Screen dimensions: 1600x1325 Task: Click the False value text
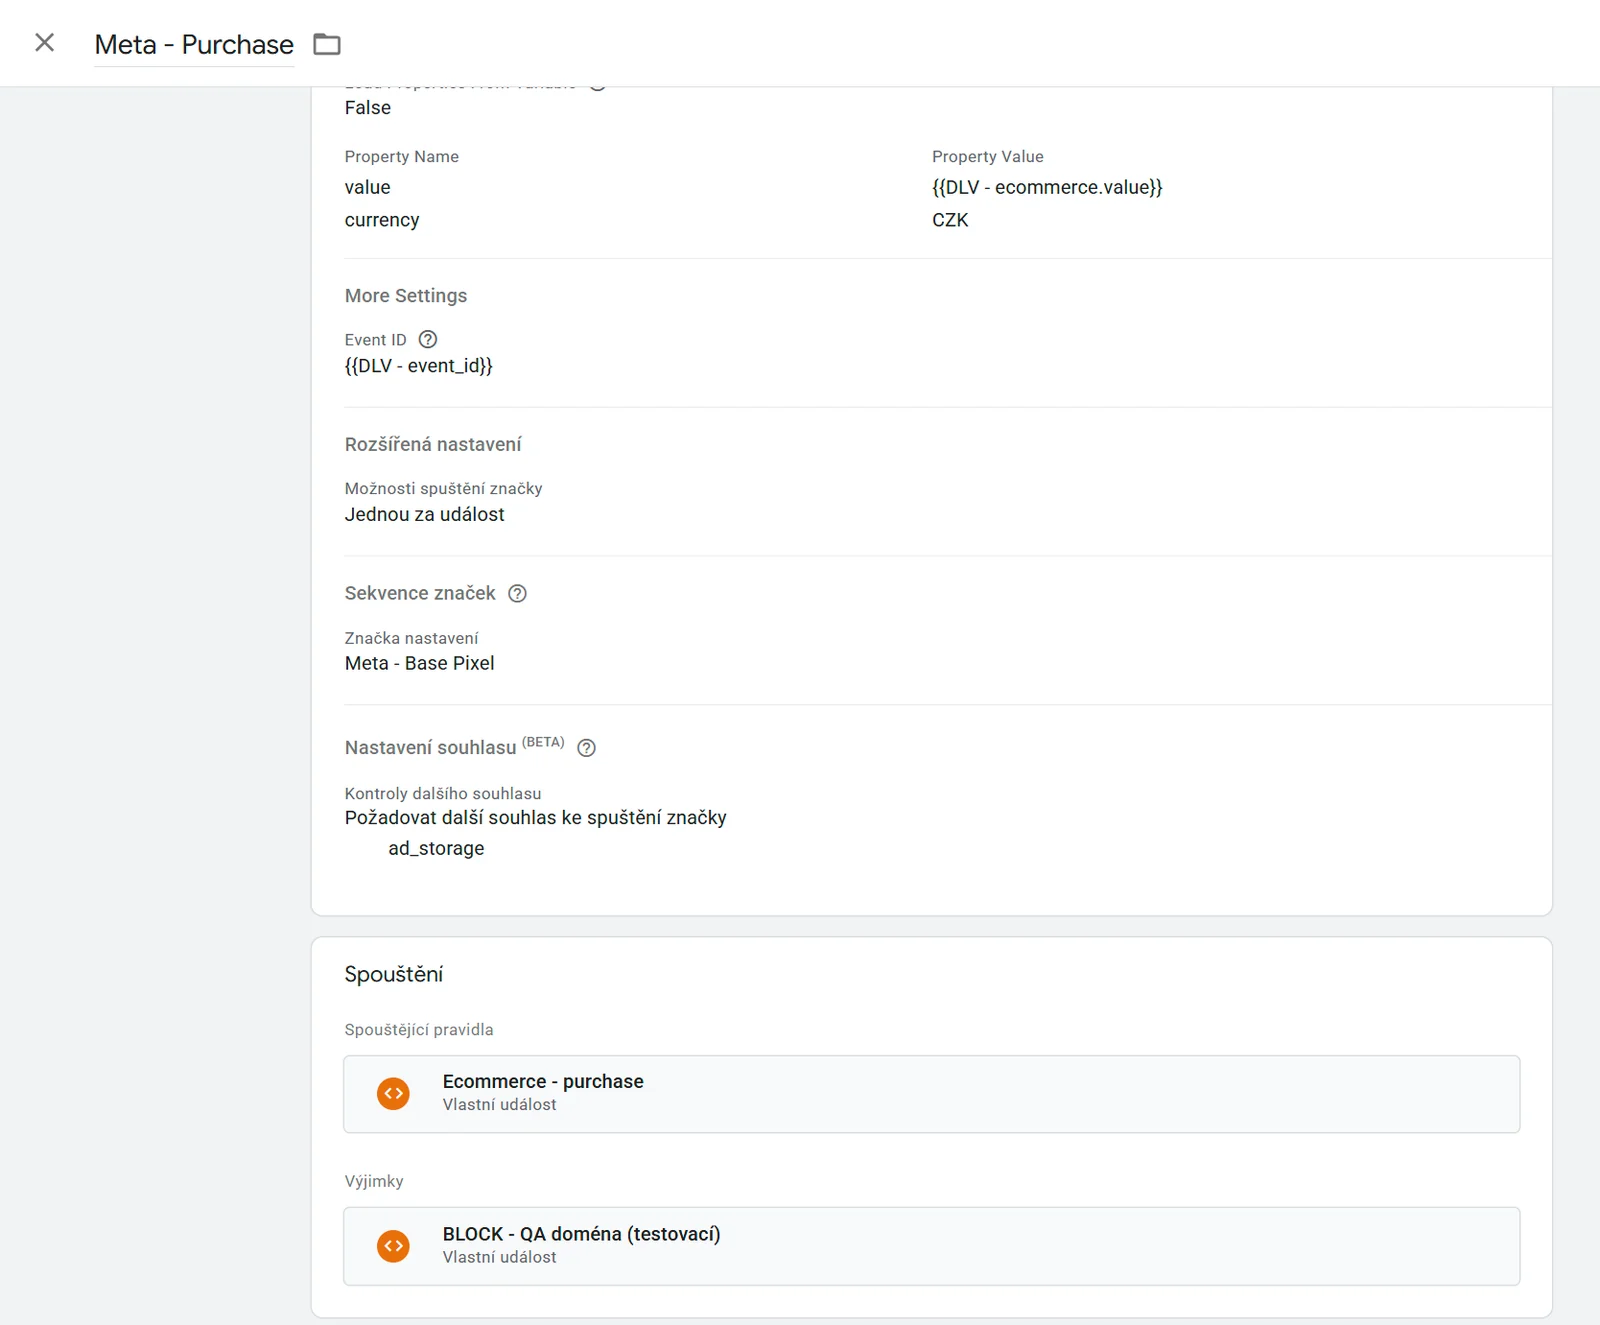(x=368, y=108)
